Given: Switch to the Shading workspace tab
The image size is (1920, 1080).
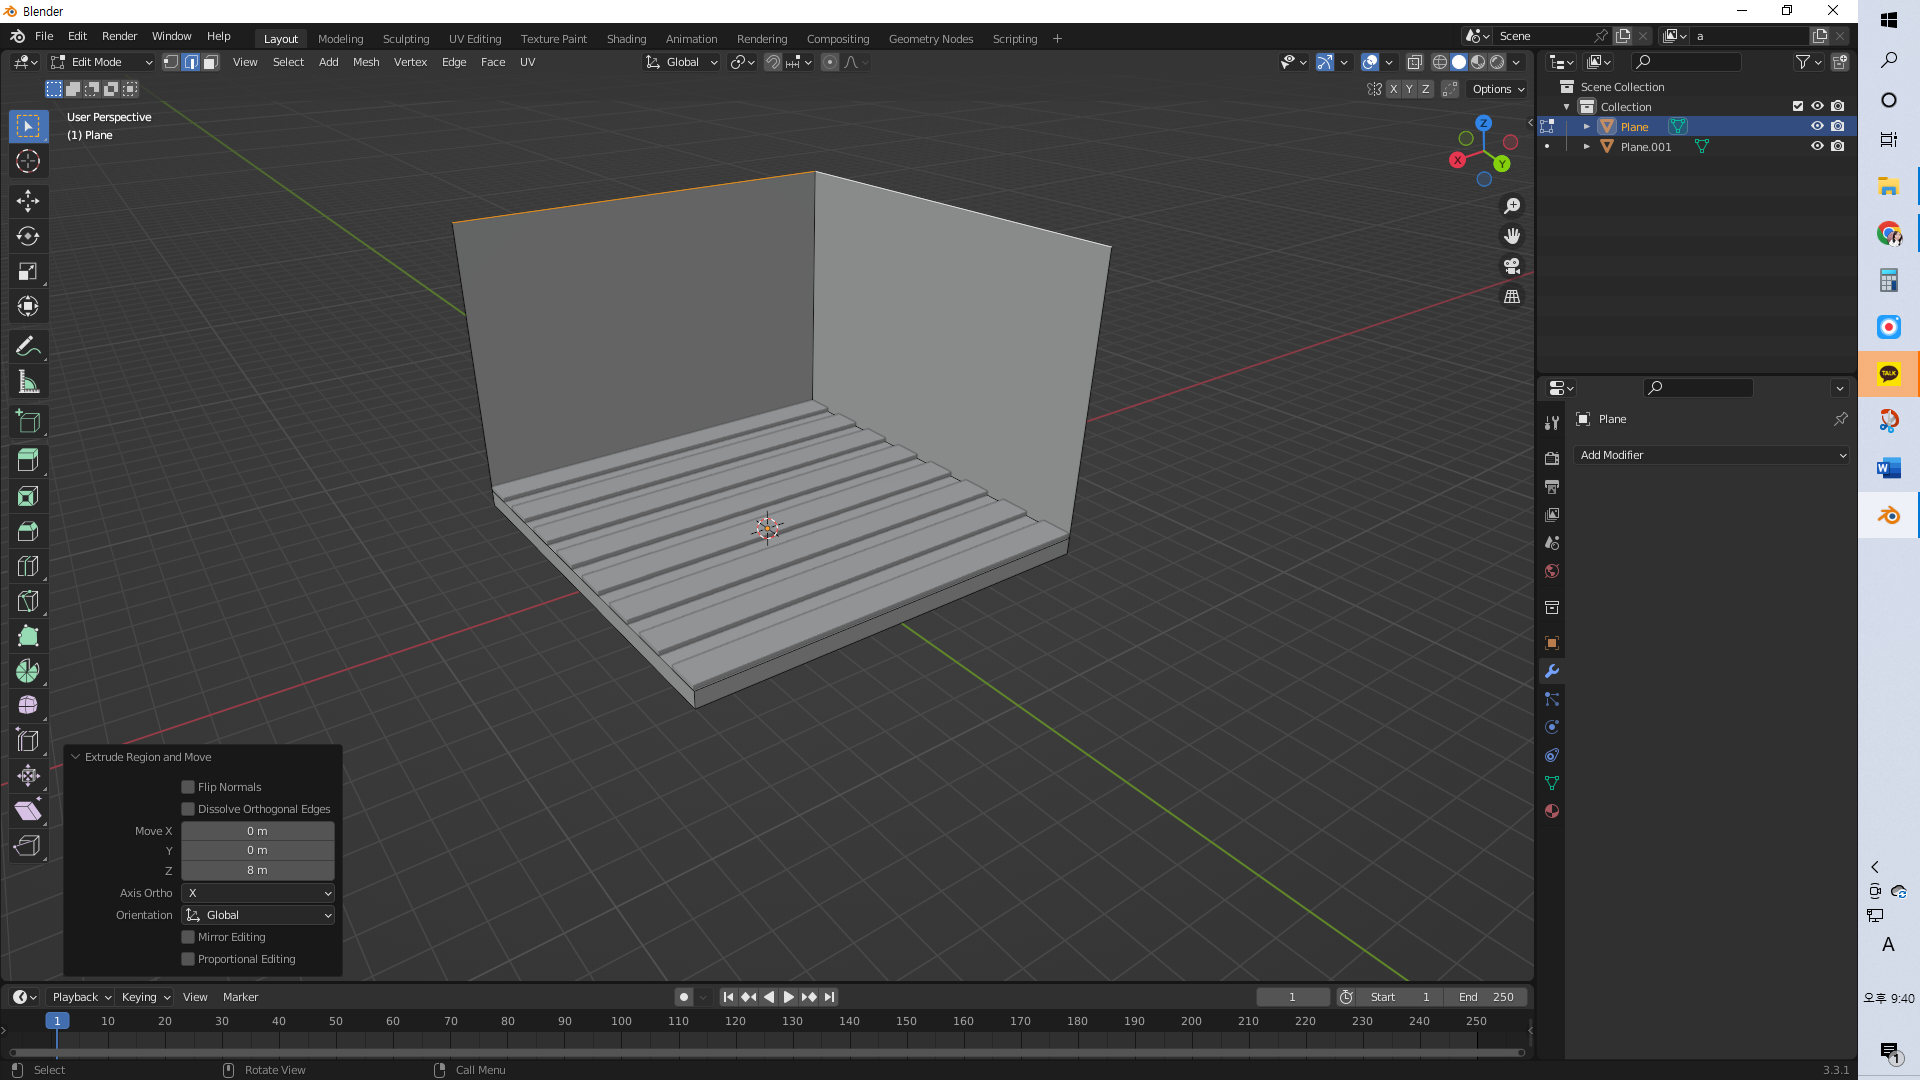Looking at the screenshot, I should tap(626, 39).
